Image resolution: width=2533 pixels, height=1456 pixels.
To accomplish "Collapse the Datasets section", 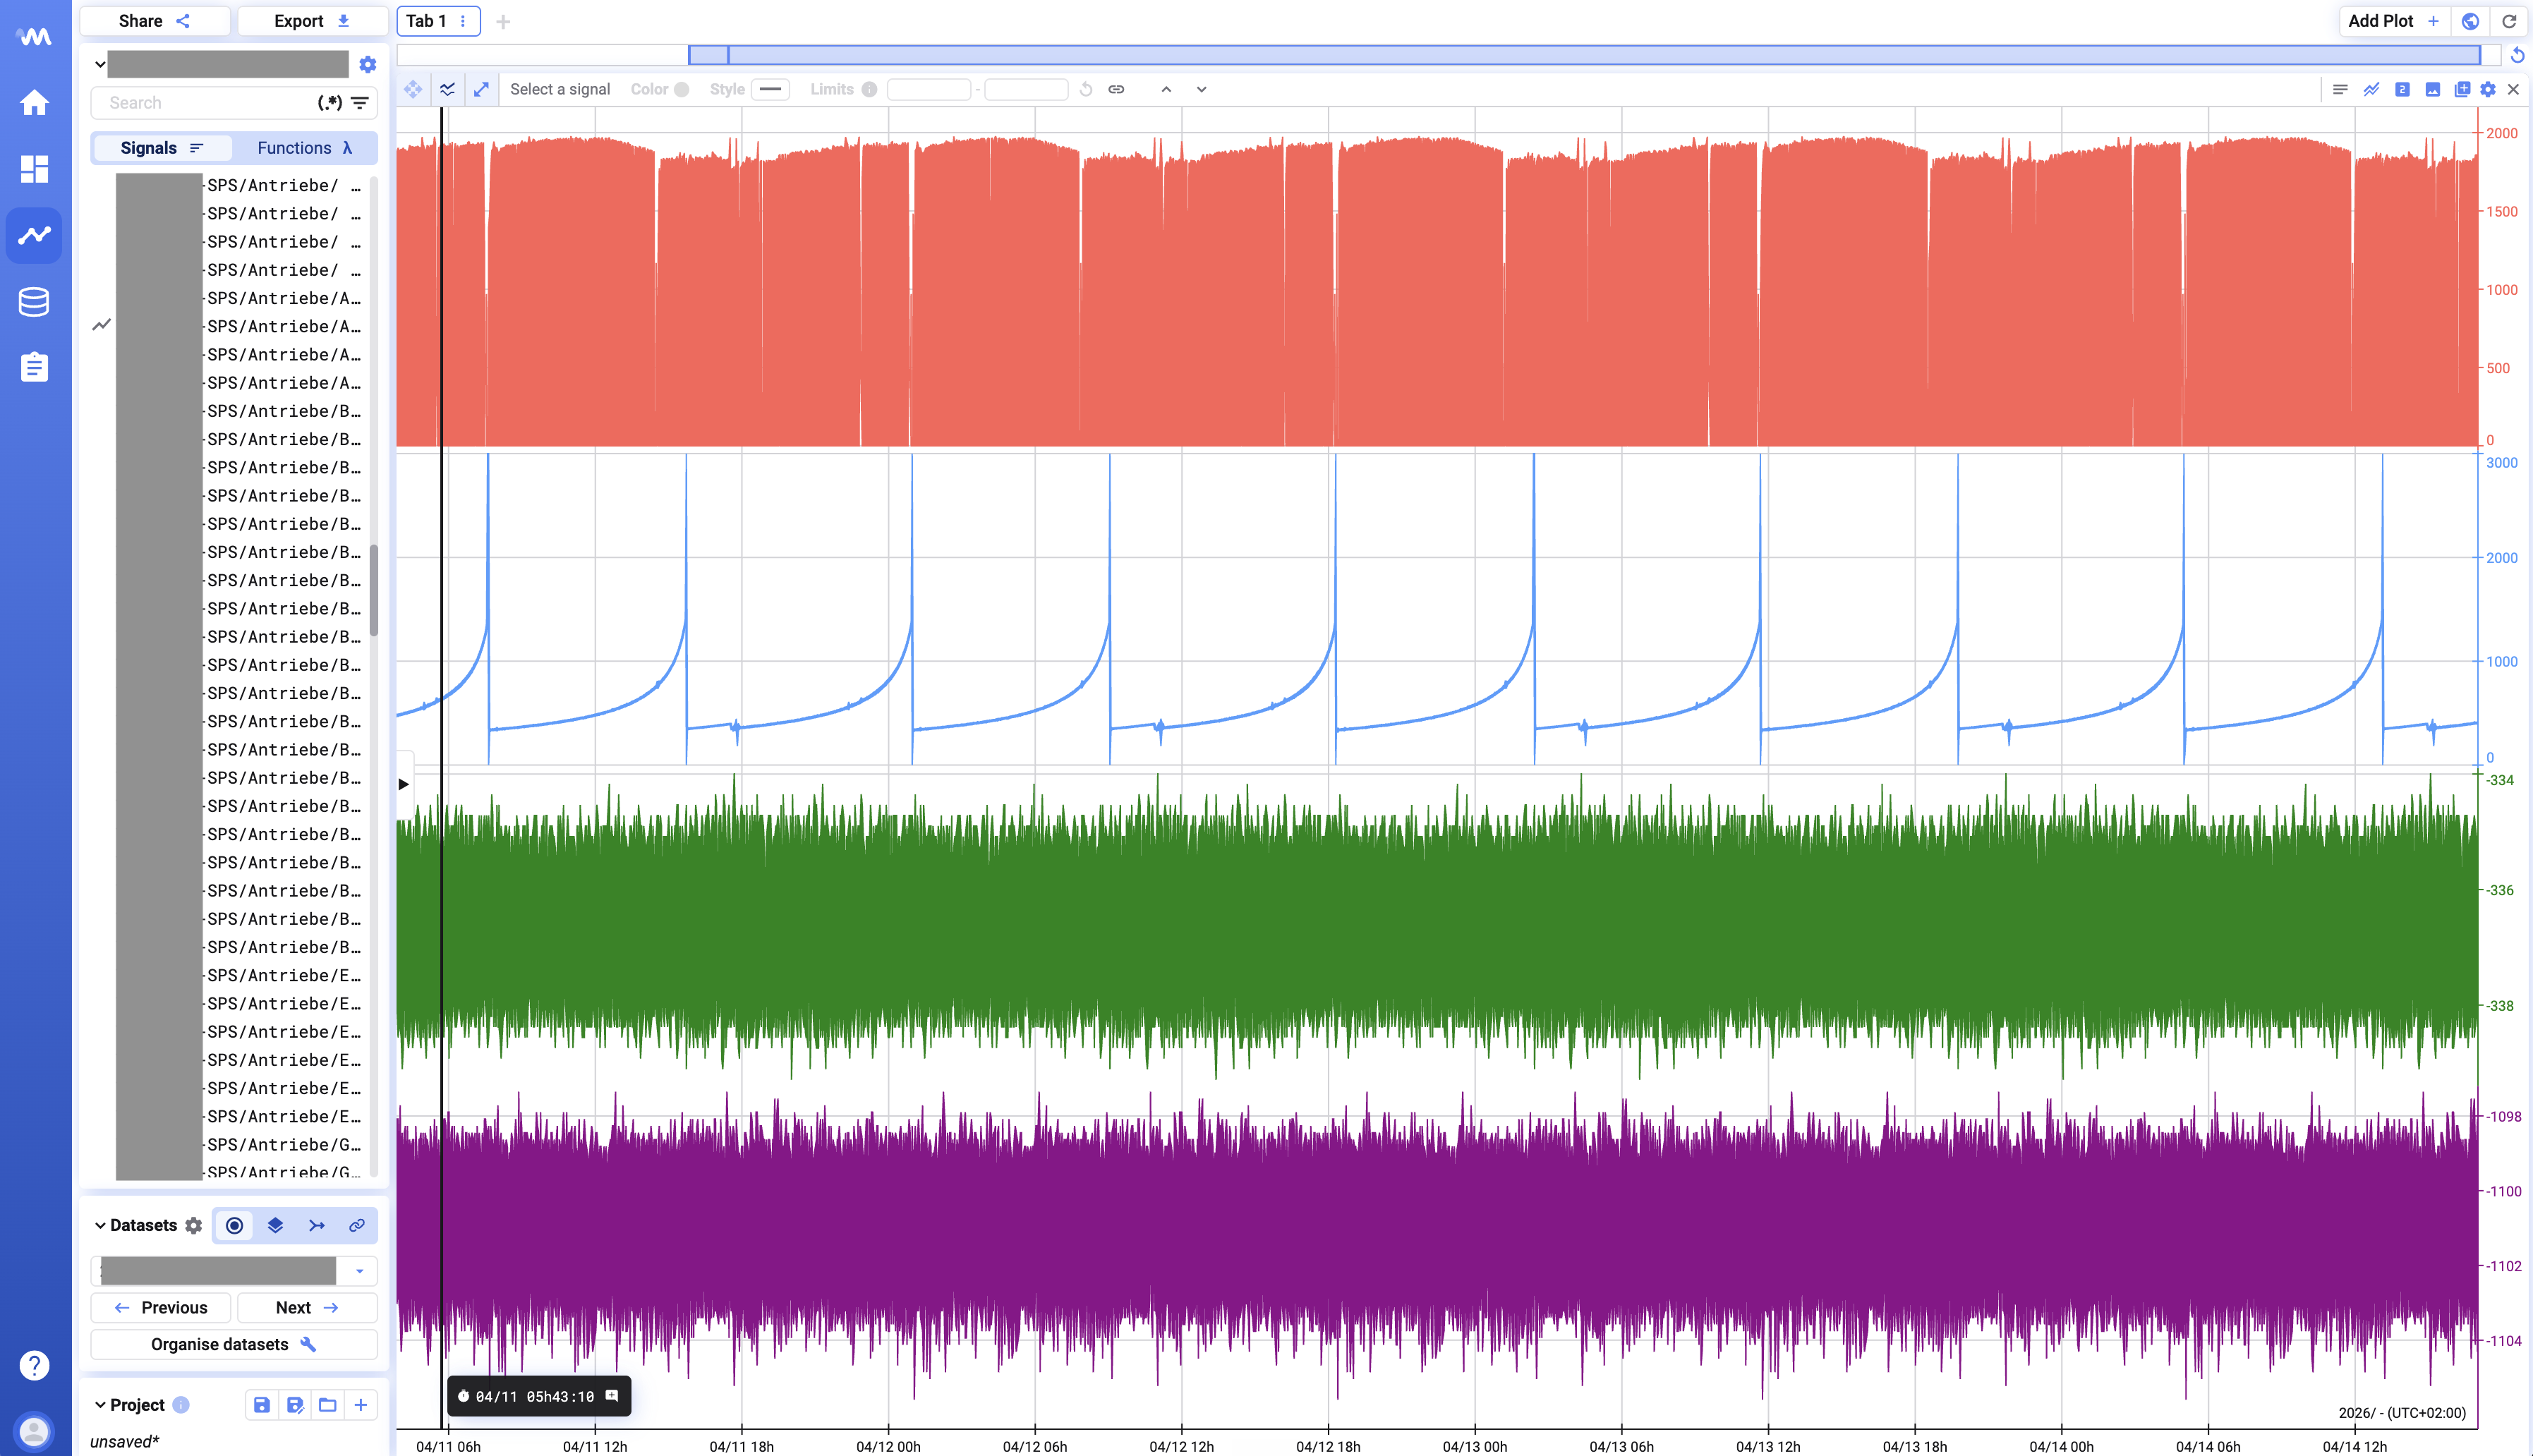I will tap(100, 1225).
